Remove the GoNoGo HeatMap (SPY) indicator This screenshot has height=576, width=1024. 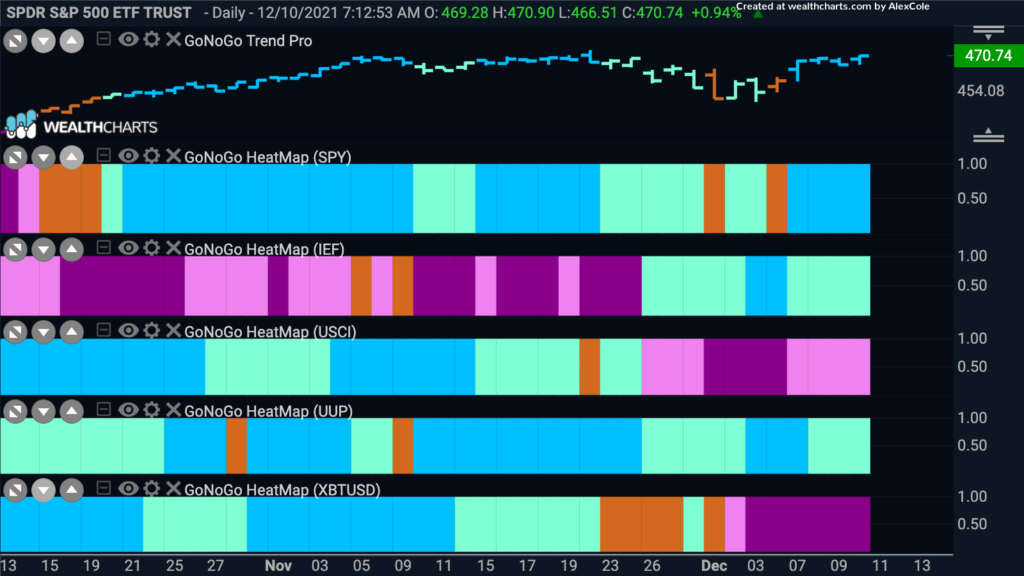pyautogui.click(x=173, y=155)
